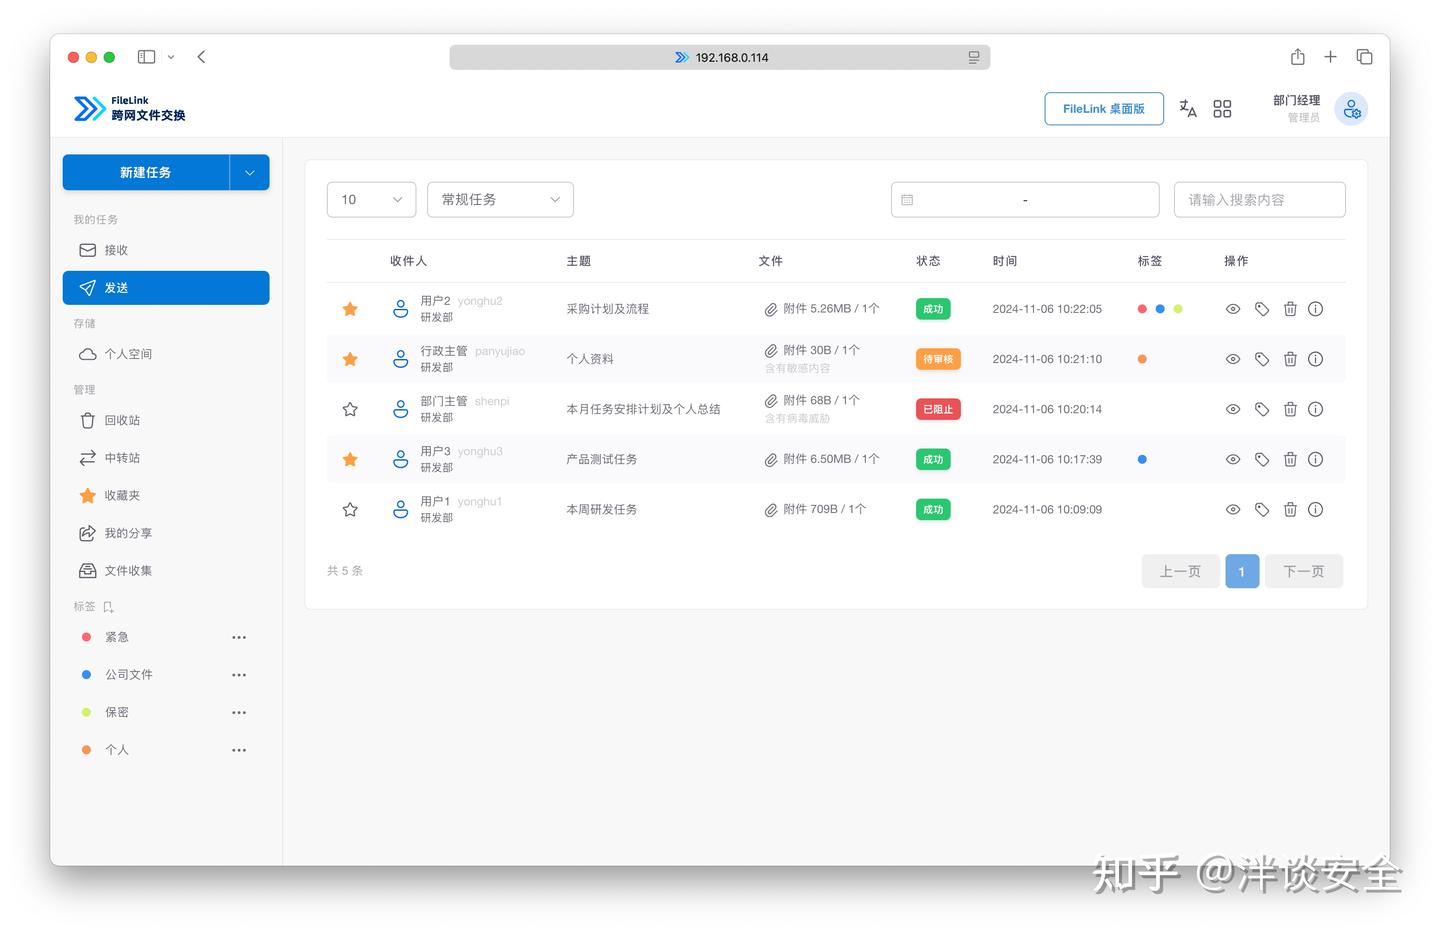
Task: Click the 新建任务 button
Action: point(146,172)
